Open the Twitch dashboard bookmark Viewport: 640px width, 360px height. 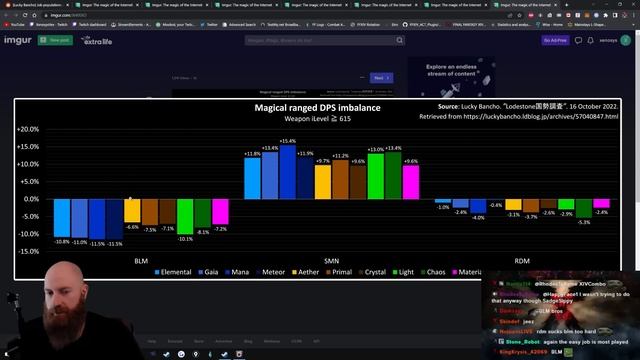point(89,24)
